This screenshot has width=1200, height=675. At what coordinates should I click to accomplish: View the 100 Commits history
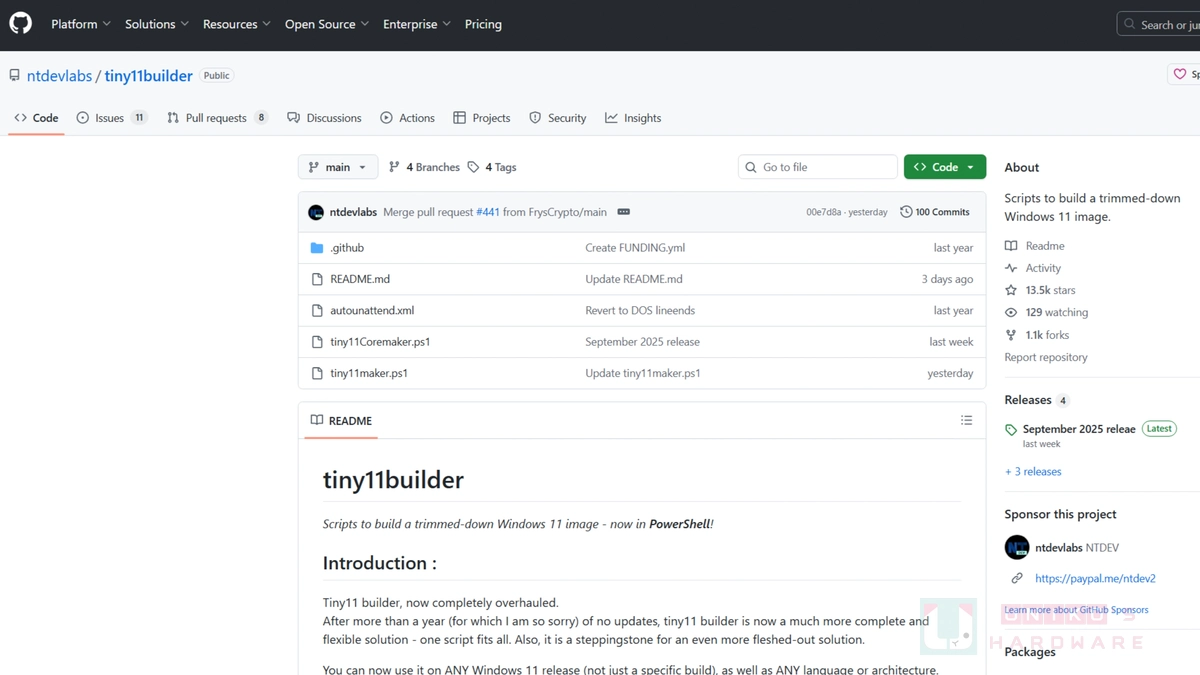click(935, 212)
